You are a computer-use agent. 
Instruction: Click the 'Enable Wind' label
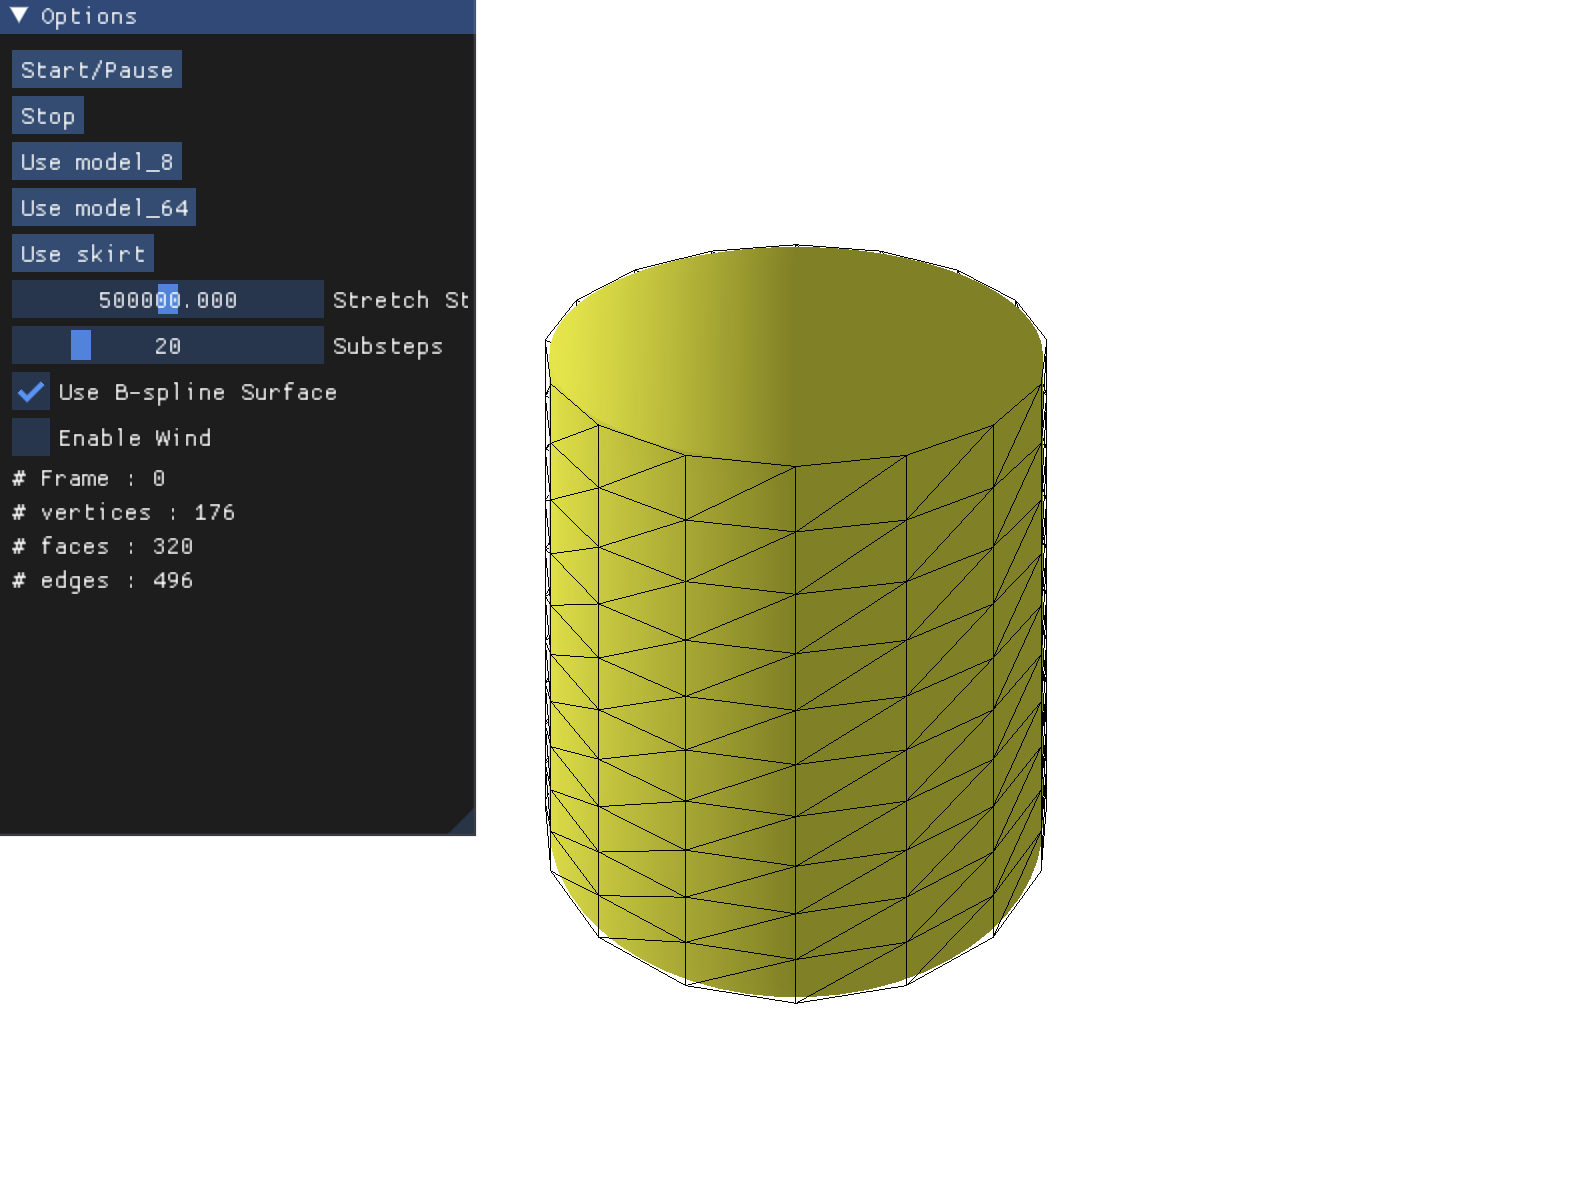point(135,438)
